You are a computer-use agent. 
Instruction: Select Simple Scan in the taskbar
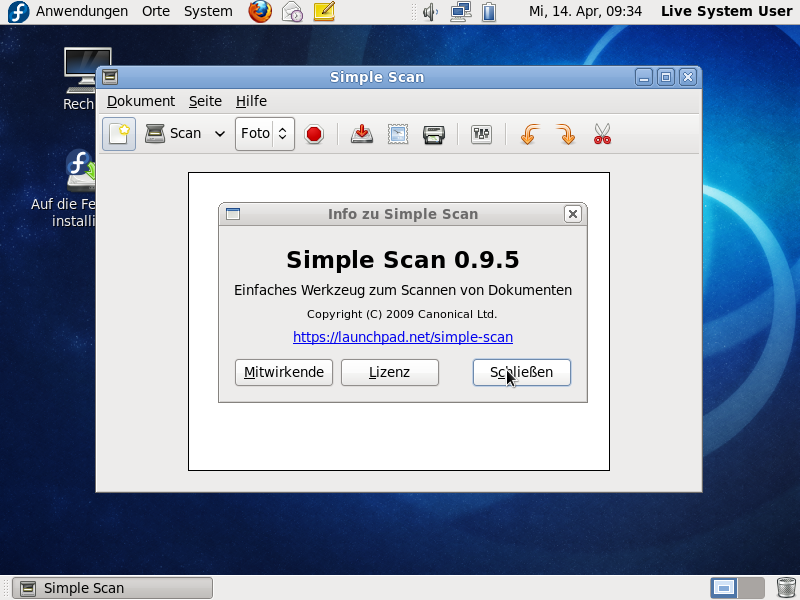pyautogui.click(x=112, y=588)
